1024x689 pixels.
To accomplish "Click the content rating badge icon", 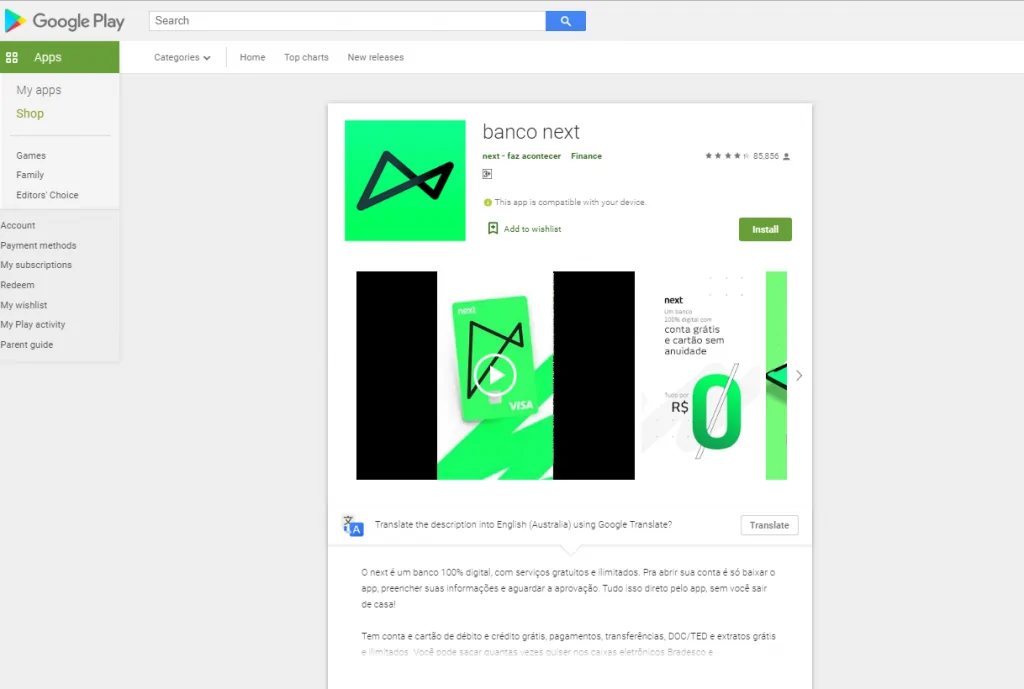I will pos(487,174).
